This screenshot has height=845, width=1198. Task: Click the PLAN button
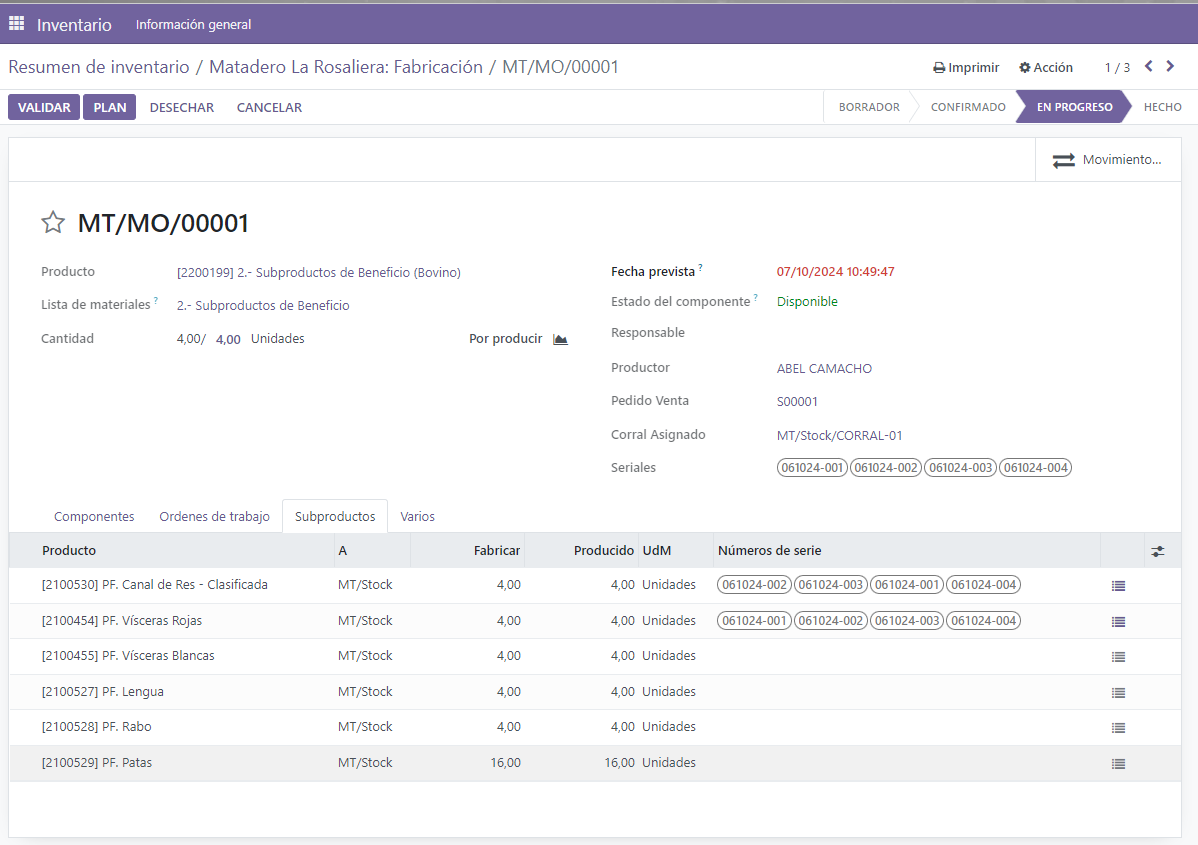(110, 108)
